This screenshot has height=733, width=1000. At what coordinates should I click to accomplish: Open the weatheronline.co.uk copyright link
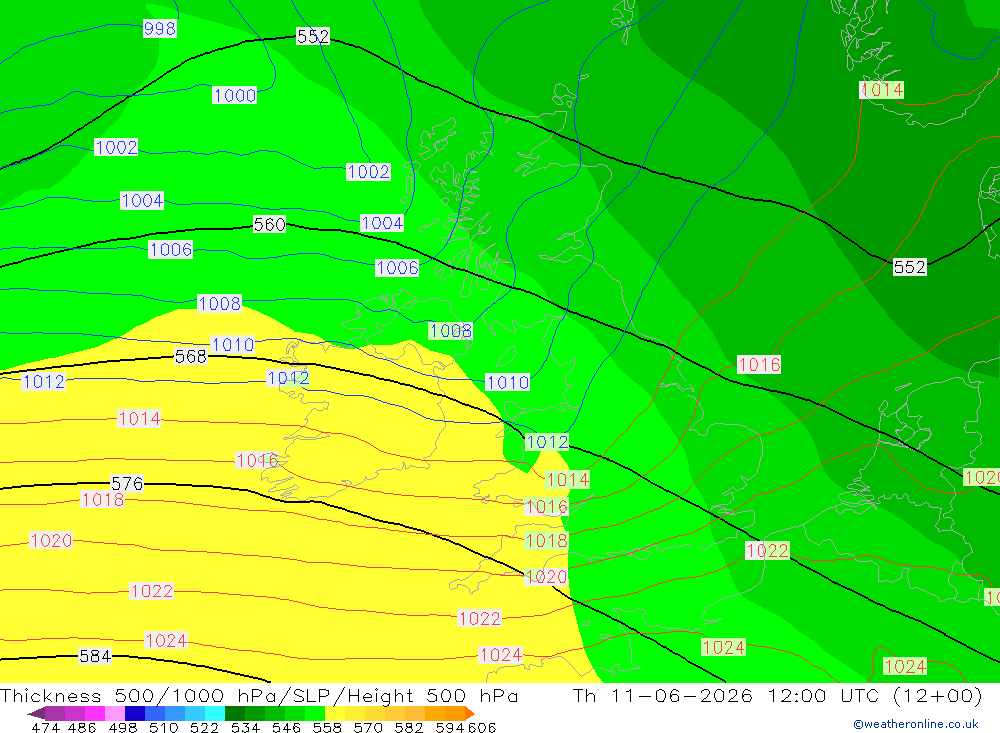pyautogui.click(x=916, y=724)
